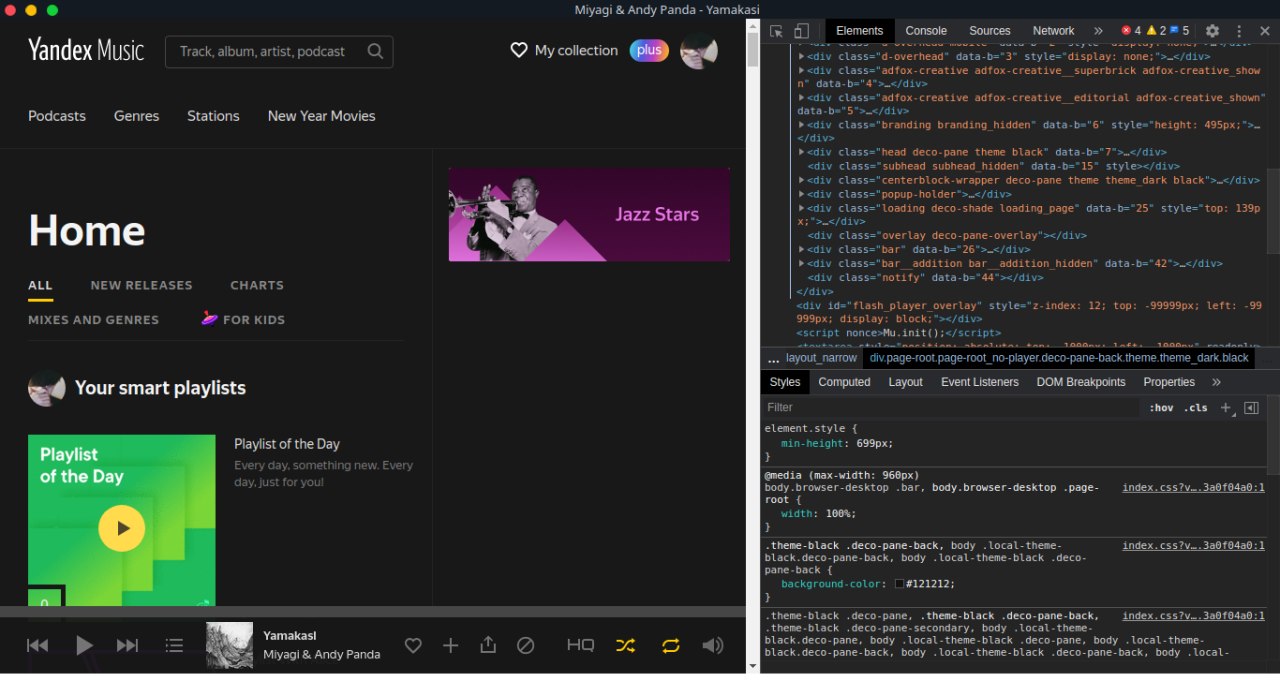
Task: Click the dislike (block) icon in player bar
Action: coord(525,646)
